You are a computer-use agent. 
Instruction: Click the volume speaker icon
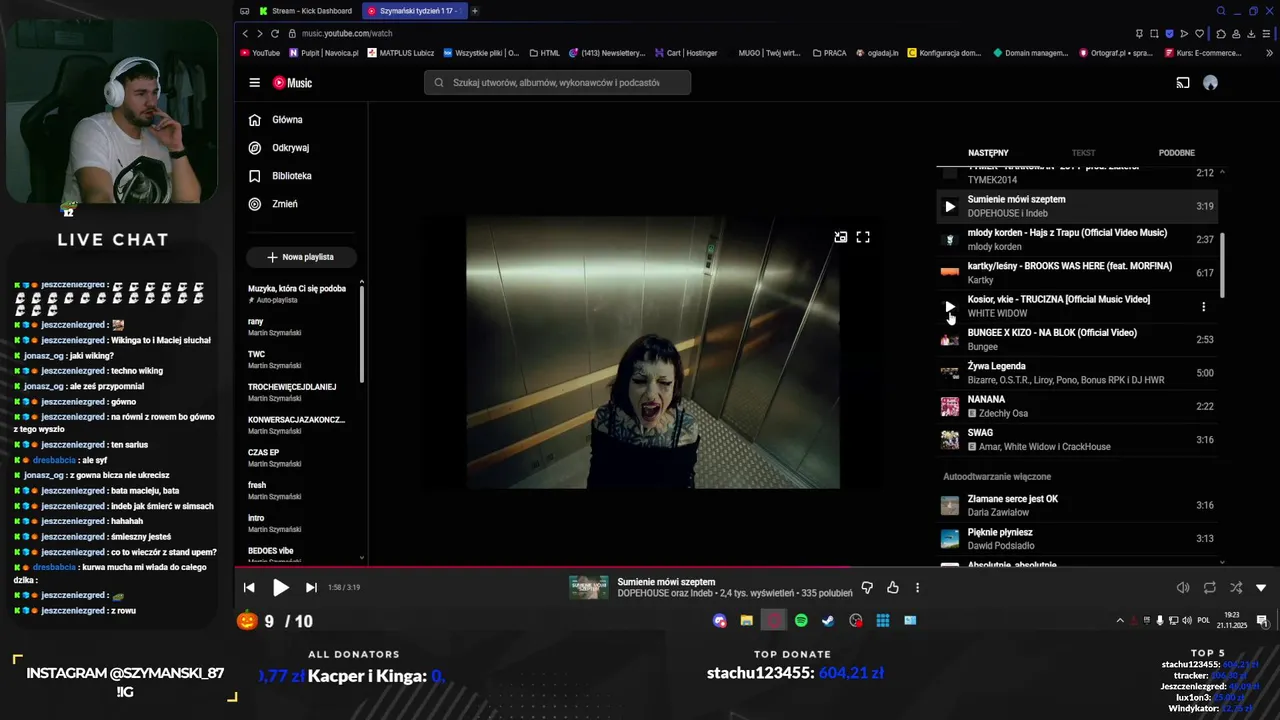coord(1183,588)
